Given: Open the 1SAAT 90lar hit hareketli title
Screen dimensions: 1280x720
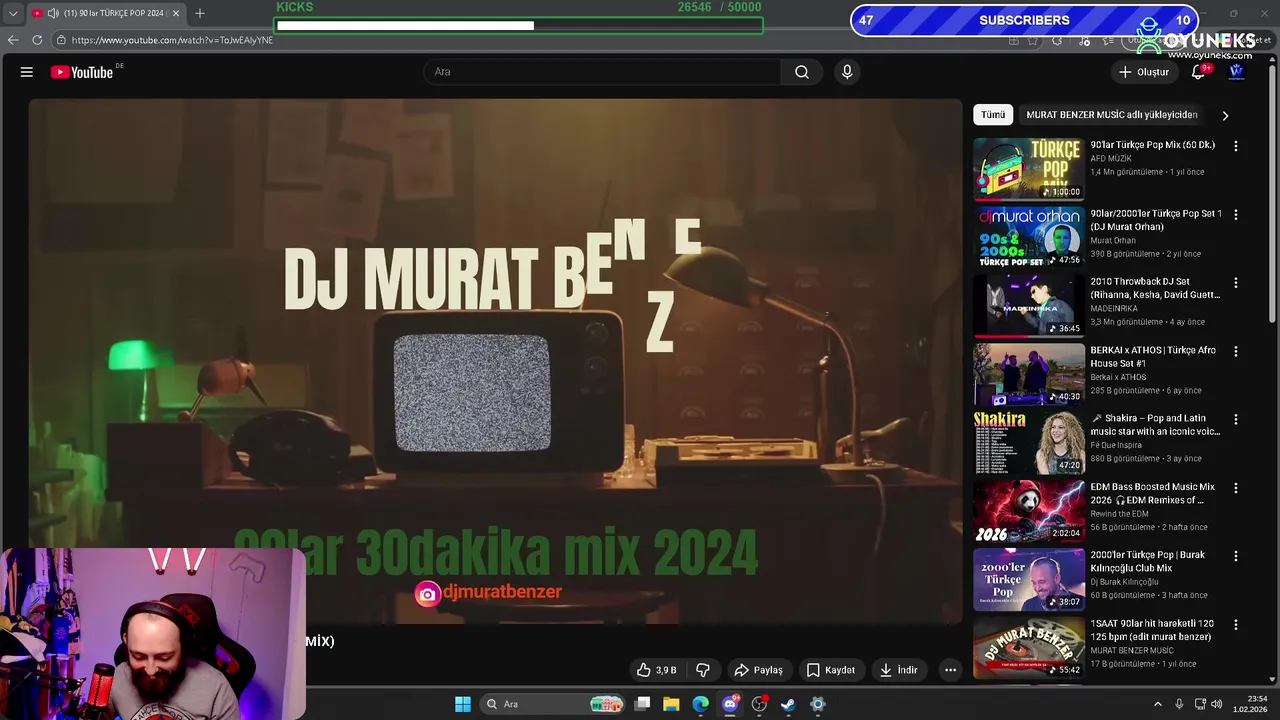Looking at the screenshot, I should pos(1151,630).
